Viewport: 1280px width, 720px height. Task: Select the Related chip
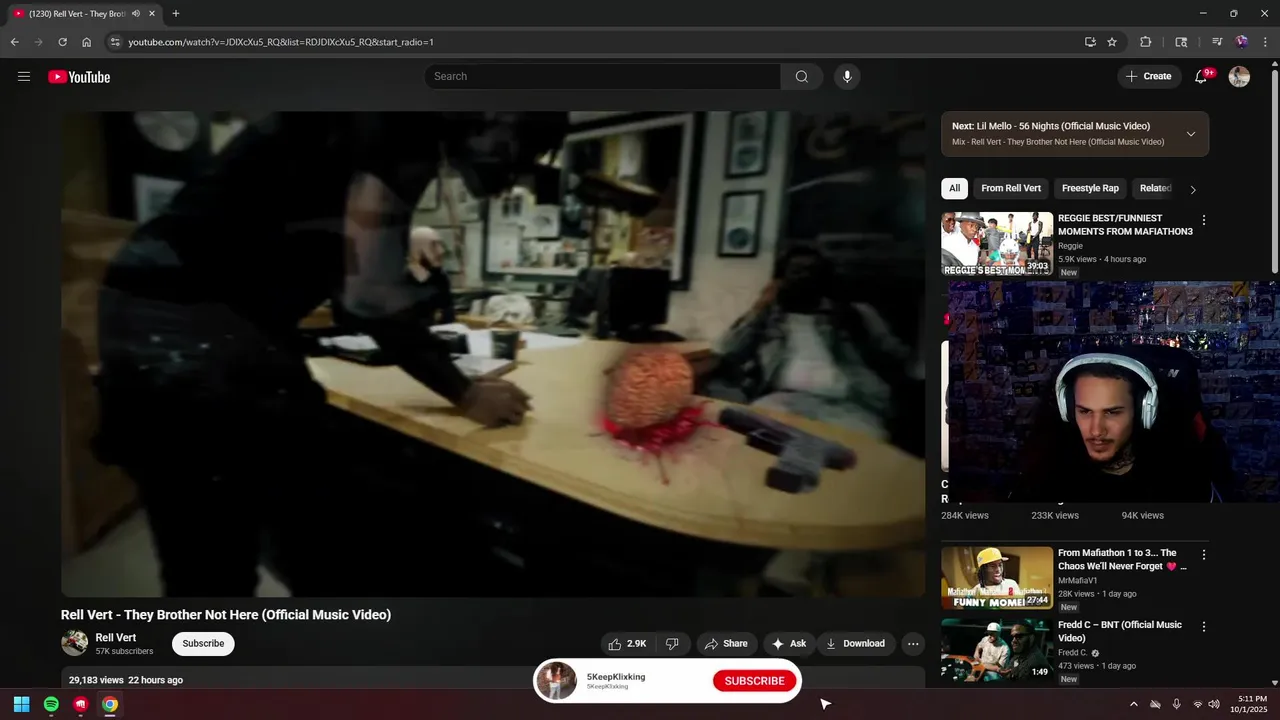click(1155, 188)
